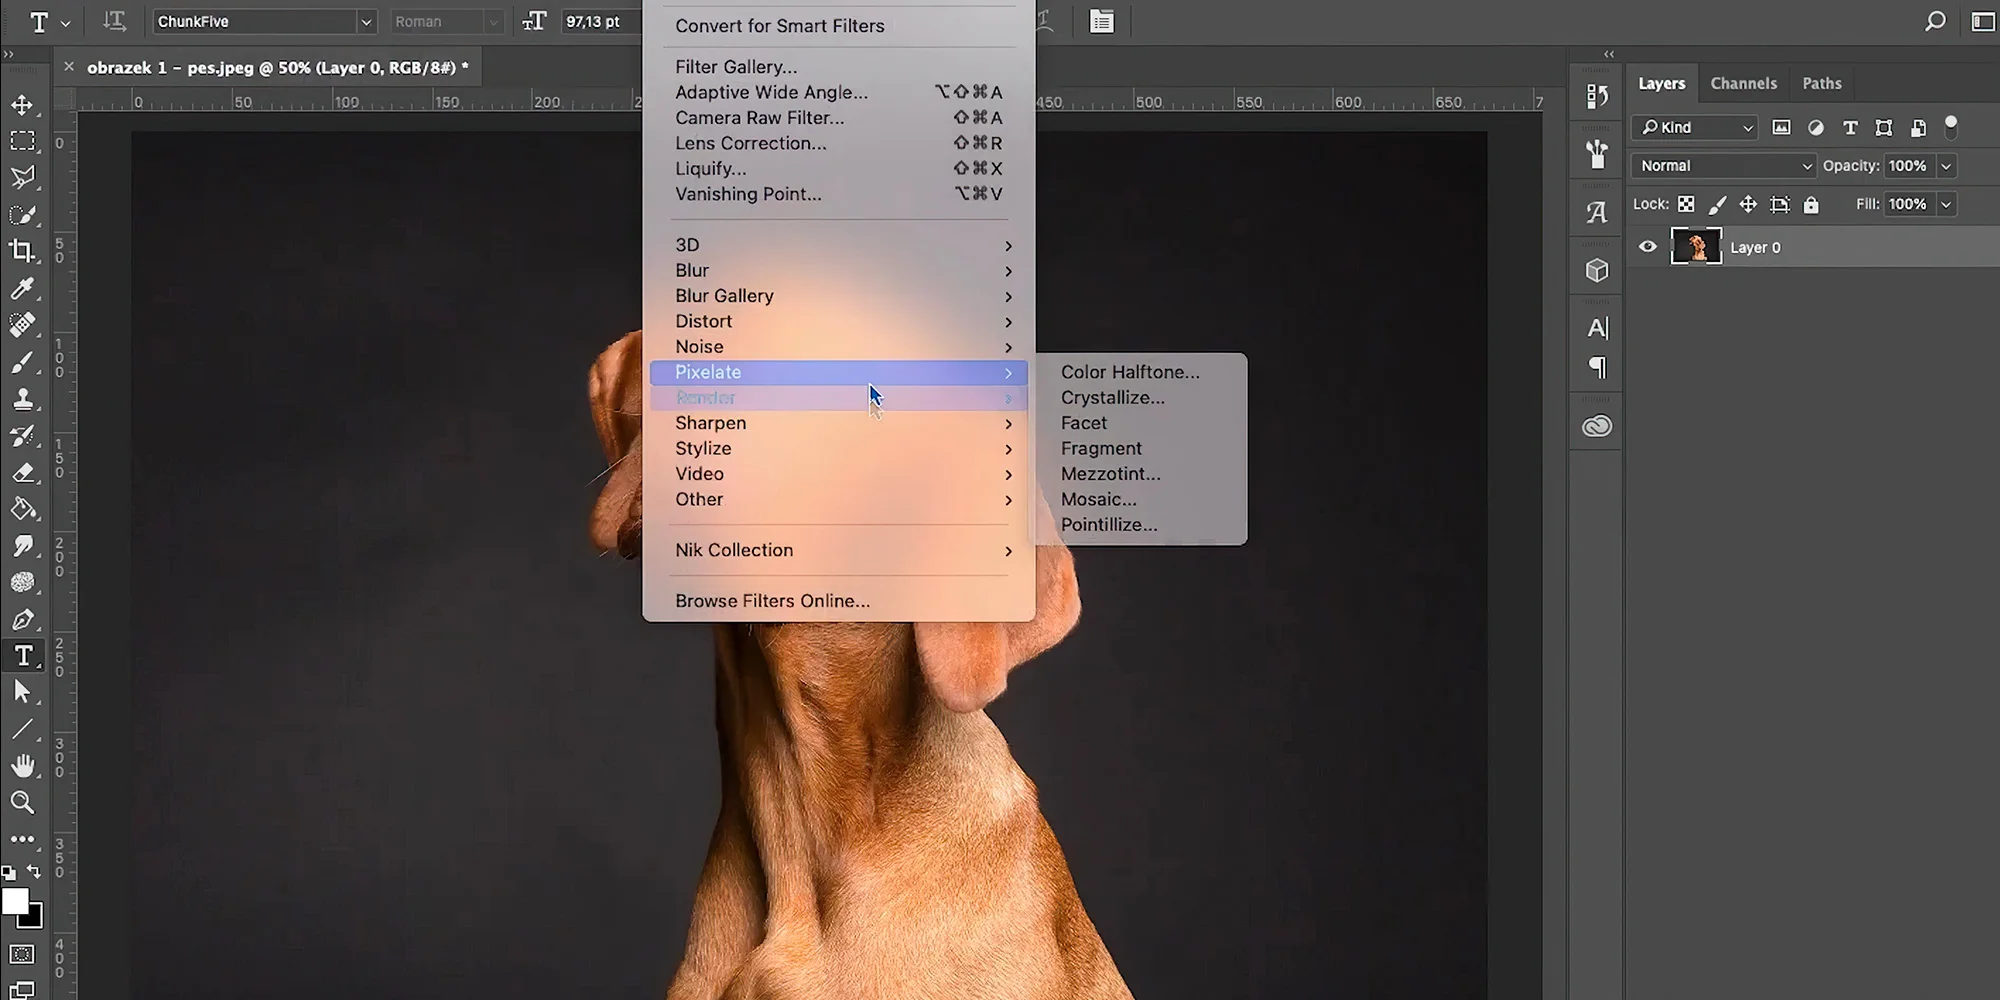Viewport: 2000px width, 1000px height.
Task: Select the Type tool in the toolbar
Action: (23, 655)
